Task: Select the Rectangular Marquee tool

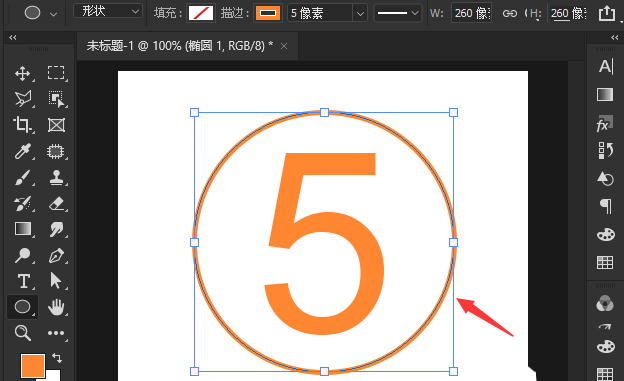Action: tap(56, 73)
